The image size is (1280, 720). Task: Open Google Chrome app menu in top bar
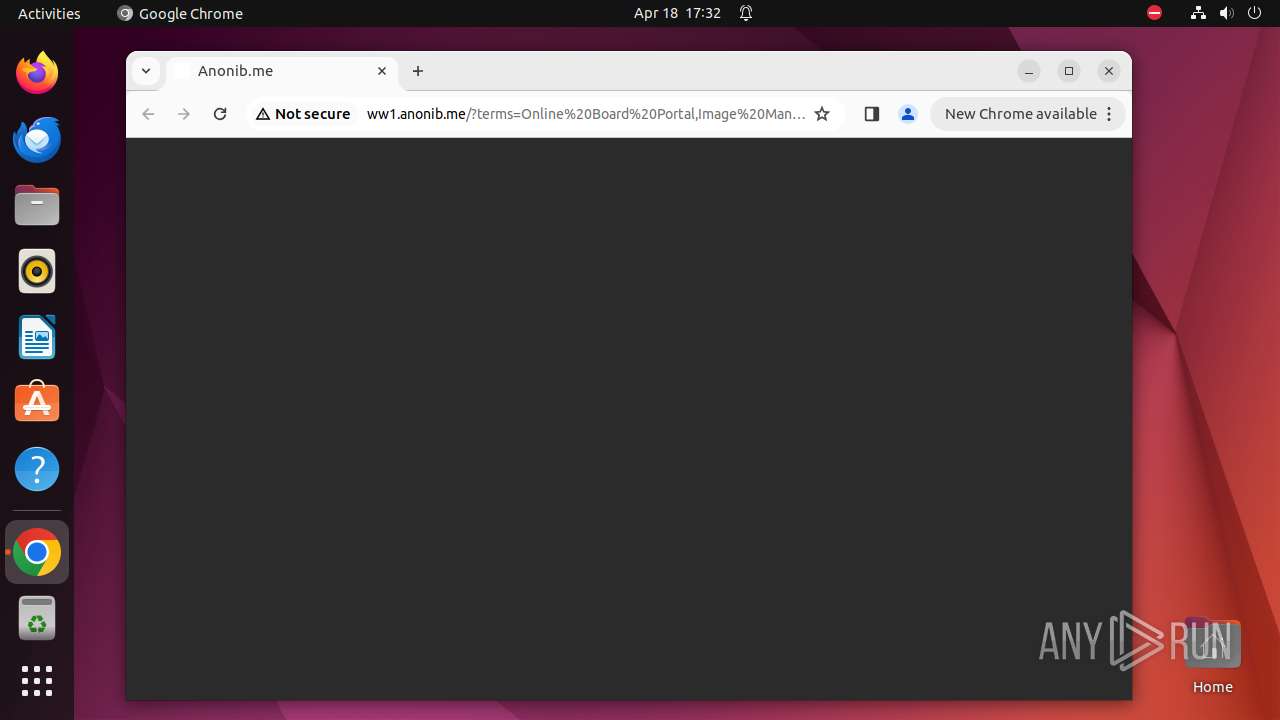180,13
